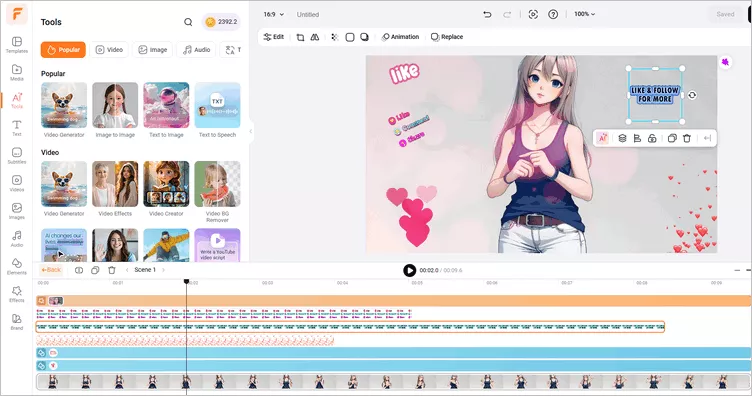Delete the clip in timeline toolbar

click(112, 270)
